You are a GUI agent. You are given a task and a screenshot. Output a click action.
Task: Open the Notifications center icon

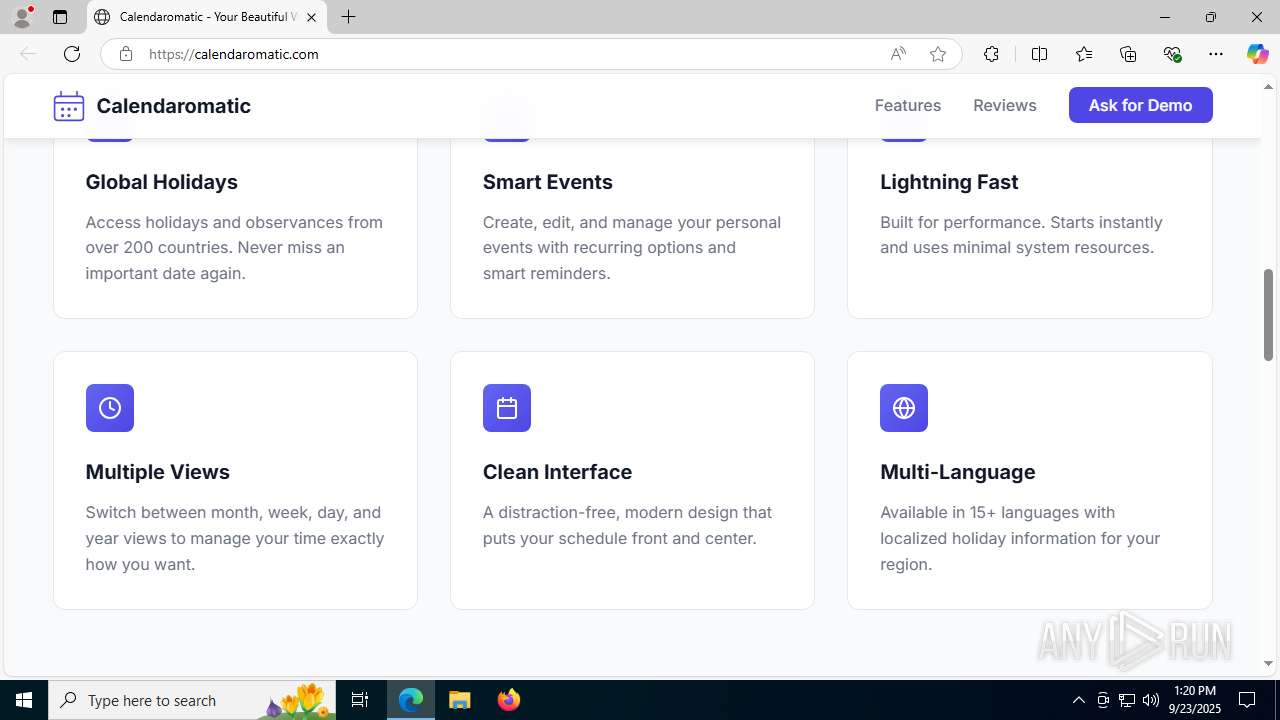point(1247,700)
